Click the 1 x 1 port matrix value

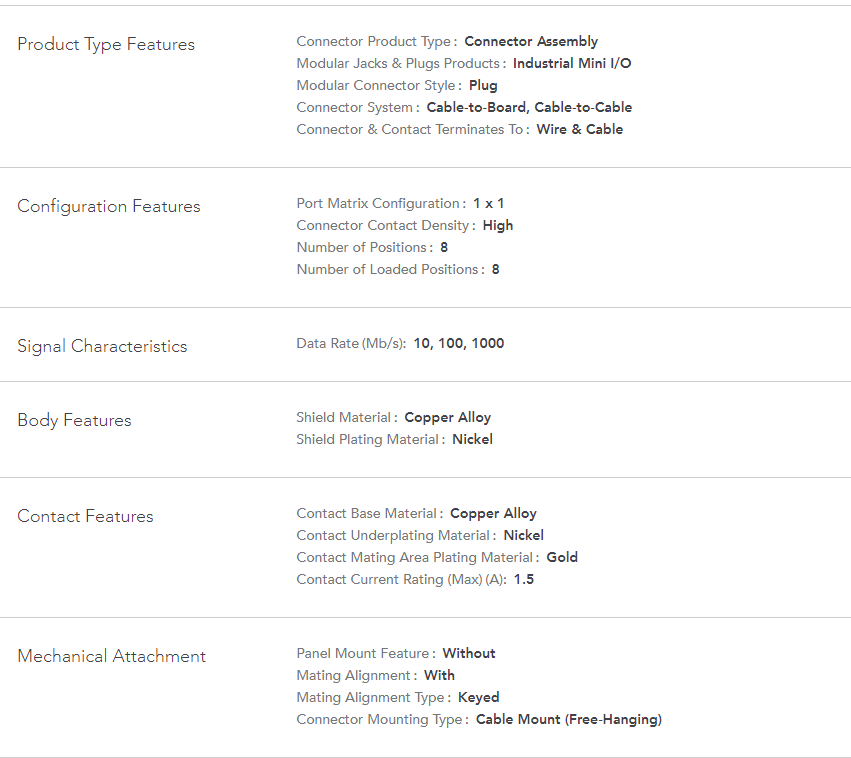pyautogui.click(x=488, y=204)
